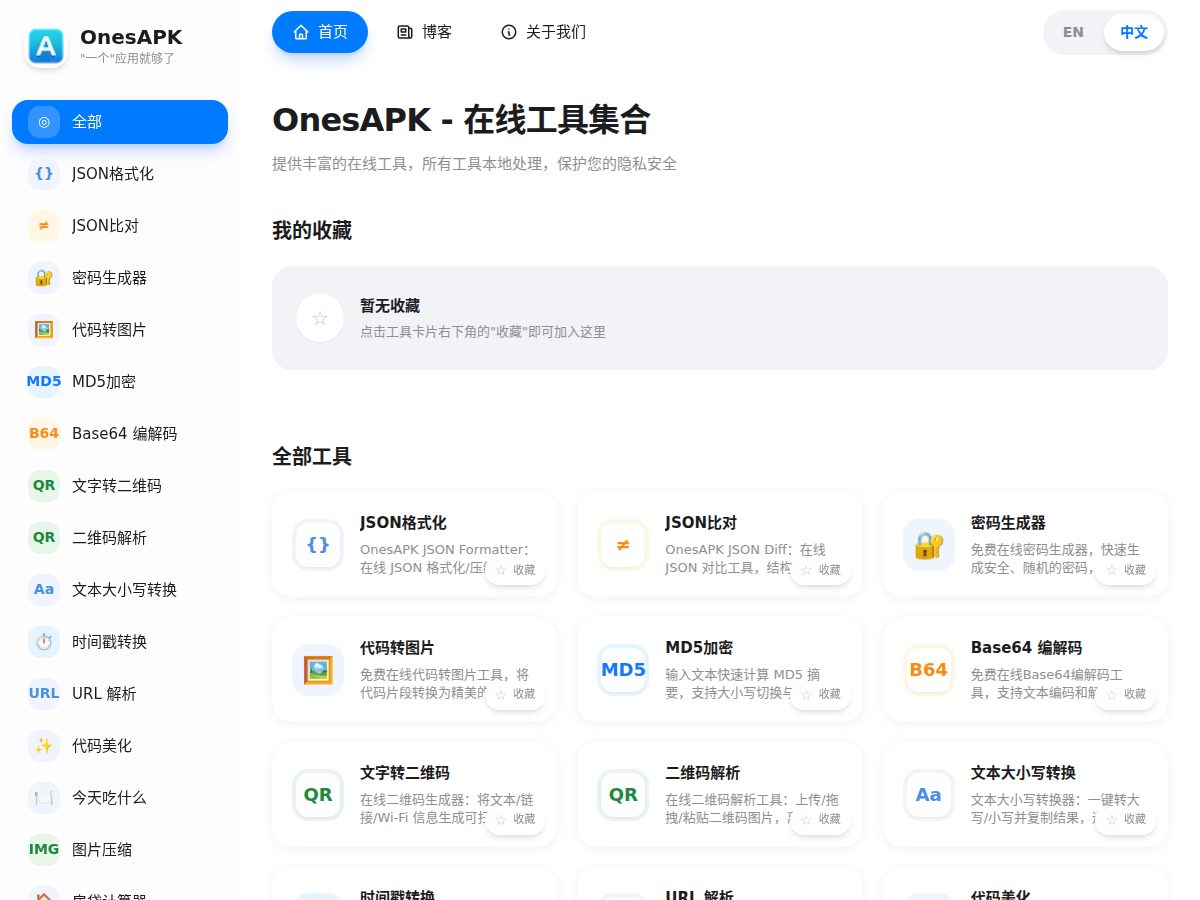
Task: Open the 二维码解析 card title
Action: pyautogui.click(x=702, y=773)
